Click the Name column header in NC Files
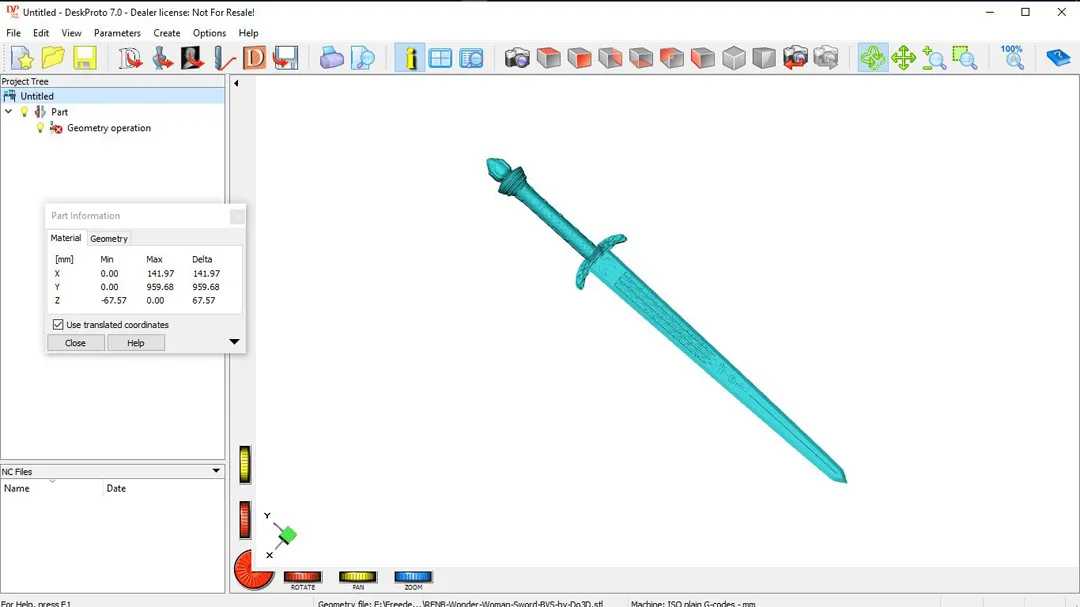Image resolution: width=1080 pixels, height=607 pixels. coord(52,488)
